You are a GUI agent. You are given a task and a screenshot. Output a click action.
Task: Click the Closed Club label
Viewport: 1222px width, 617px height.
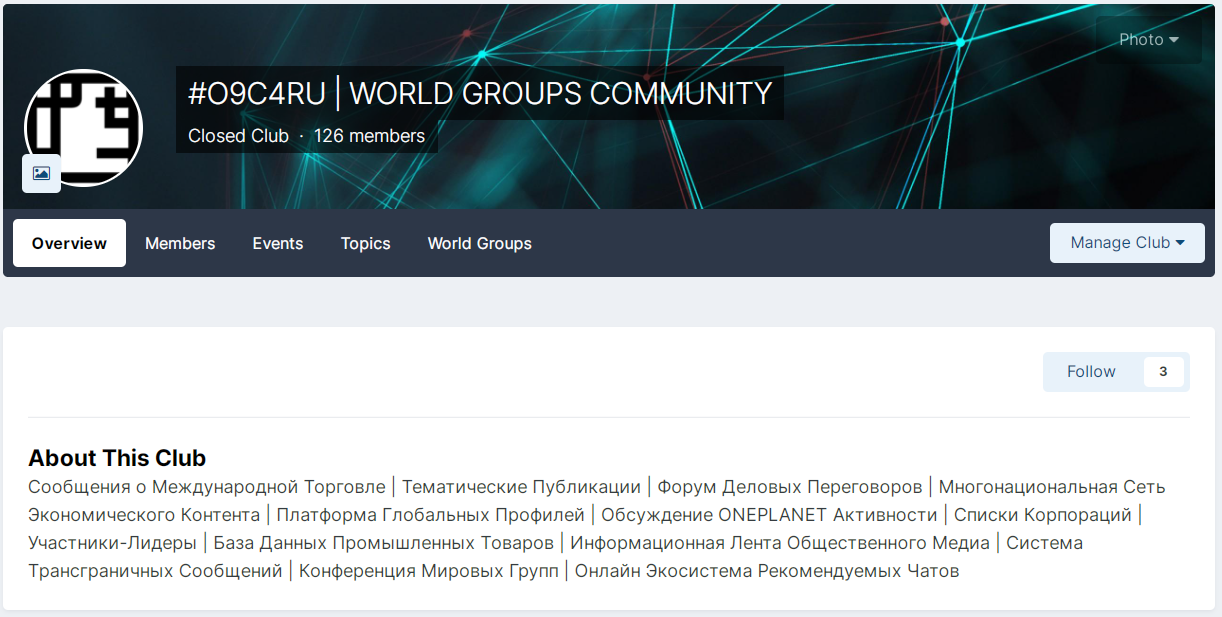238,136
